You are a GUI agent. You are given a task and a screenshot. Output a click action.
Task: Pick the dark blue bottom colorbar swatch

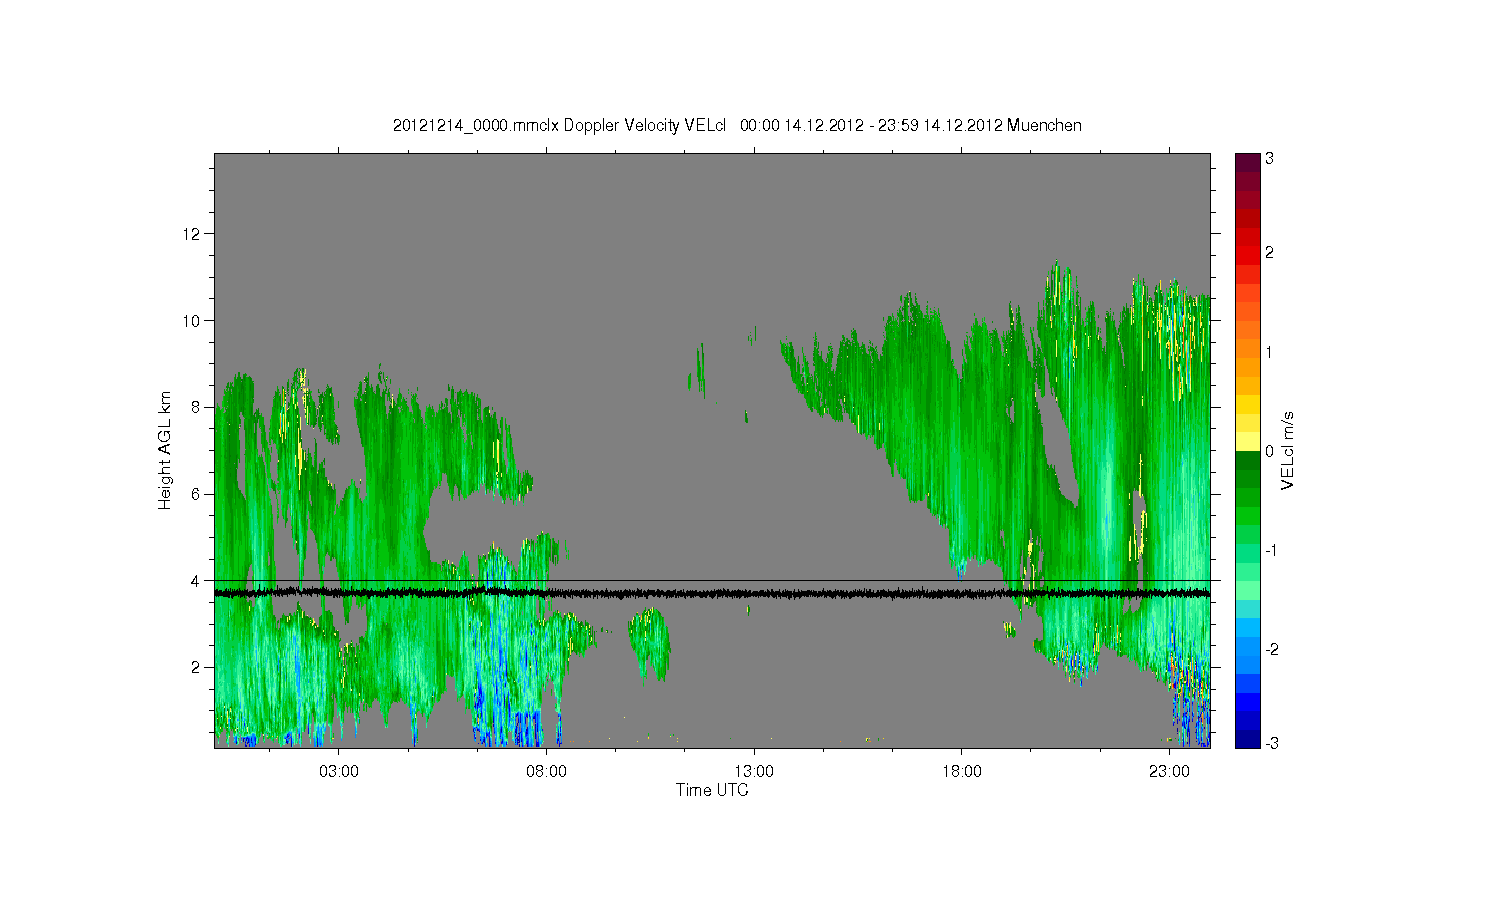[1247, 740]
